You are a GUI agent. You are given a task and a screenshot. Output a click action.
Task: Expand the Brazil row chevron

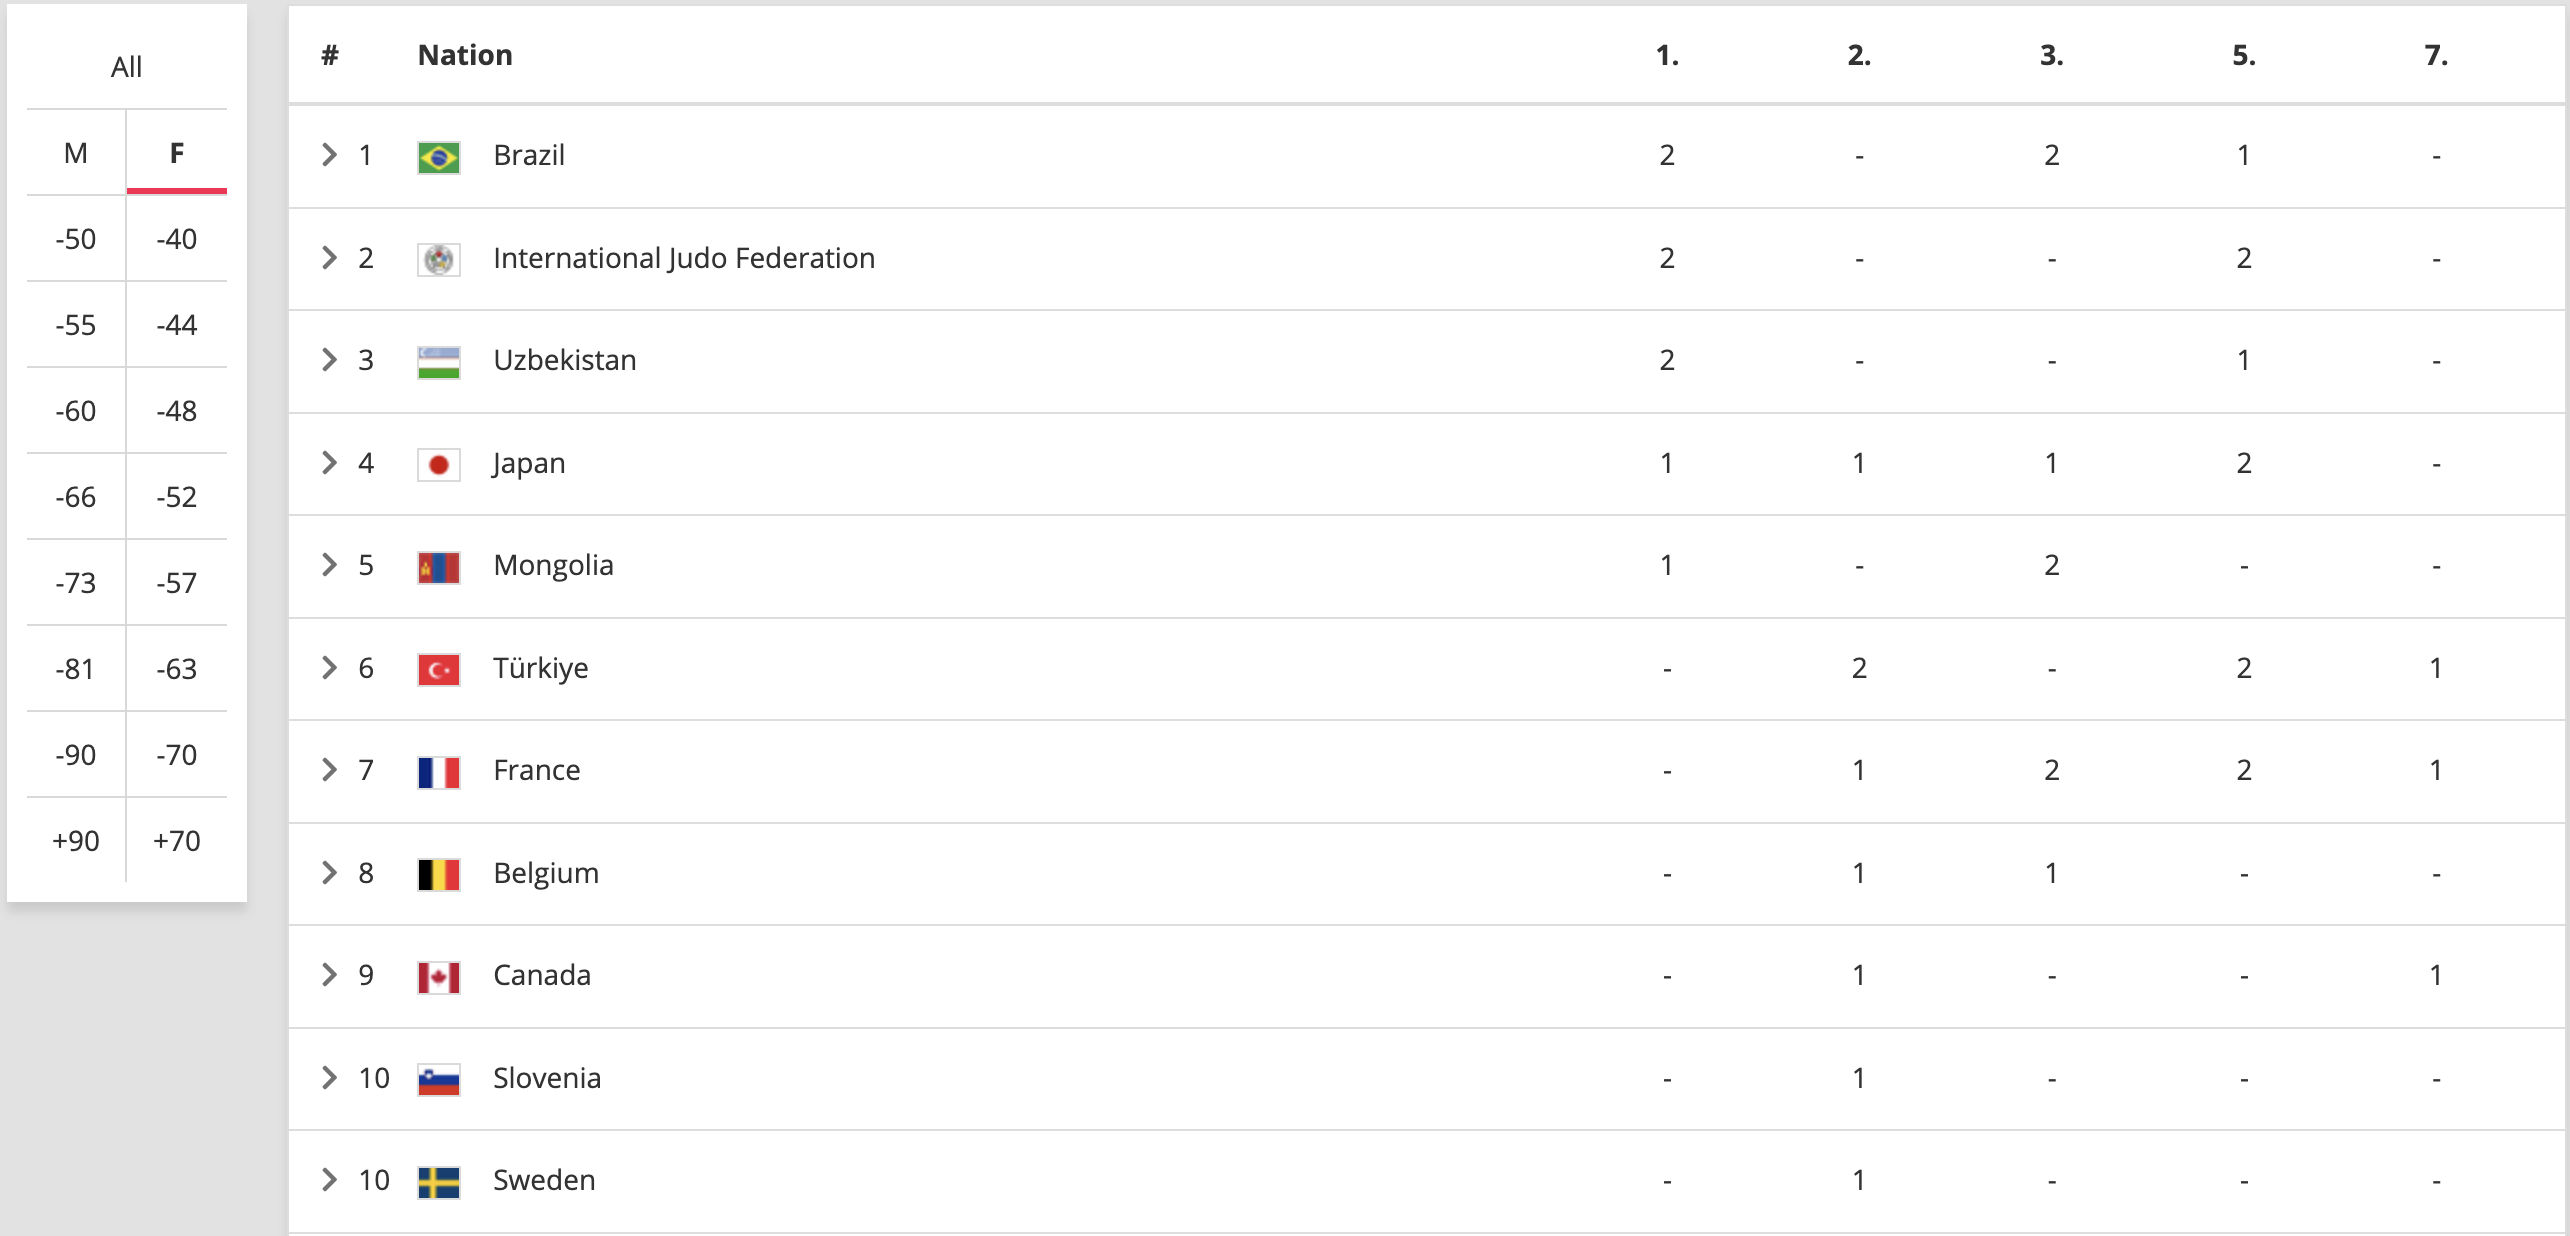329,155
